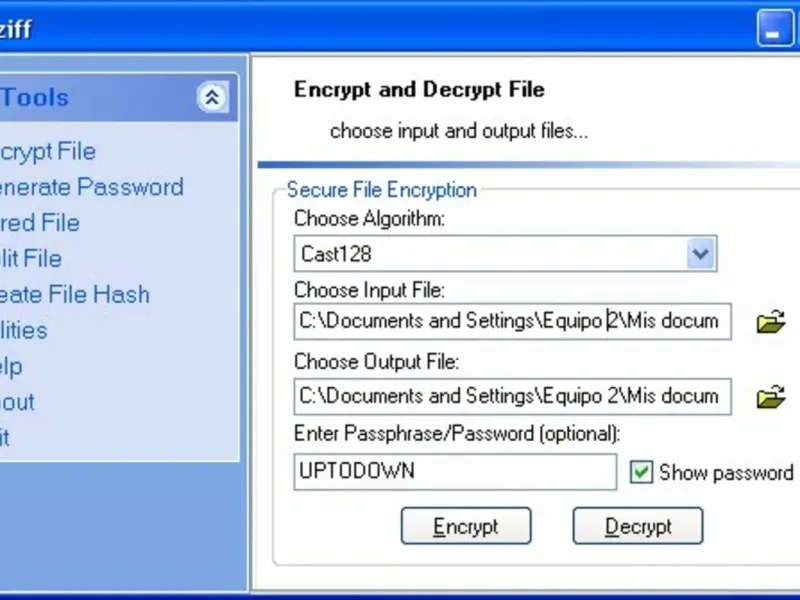Select Exit in the Tools sidebar
The image size is (800, 600).
pyautogui.click(x=5, y=438)
